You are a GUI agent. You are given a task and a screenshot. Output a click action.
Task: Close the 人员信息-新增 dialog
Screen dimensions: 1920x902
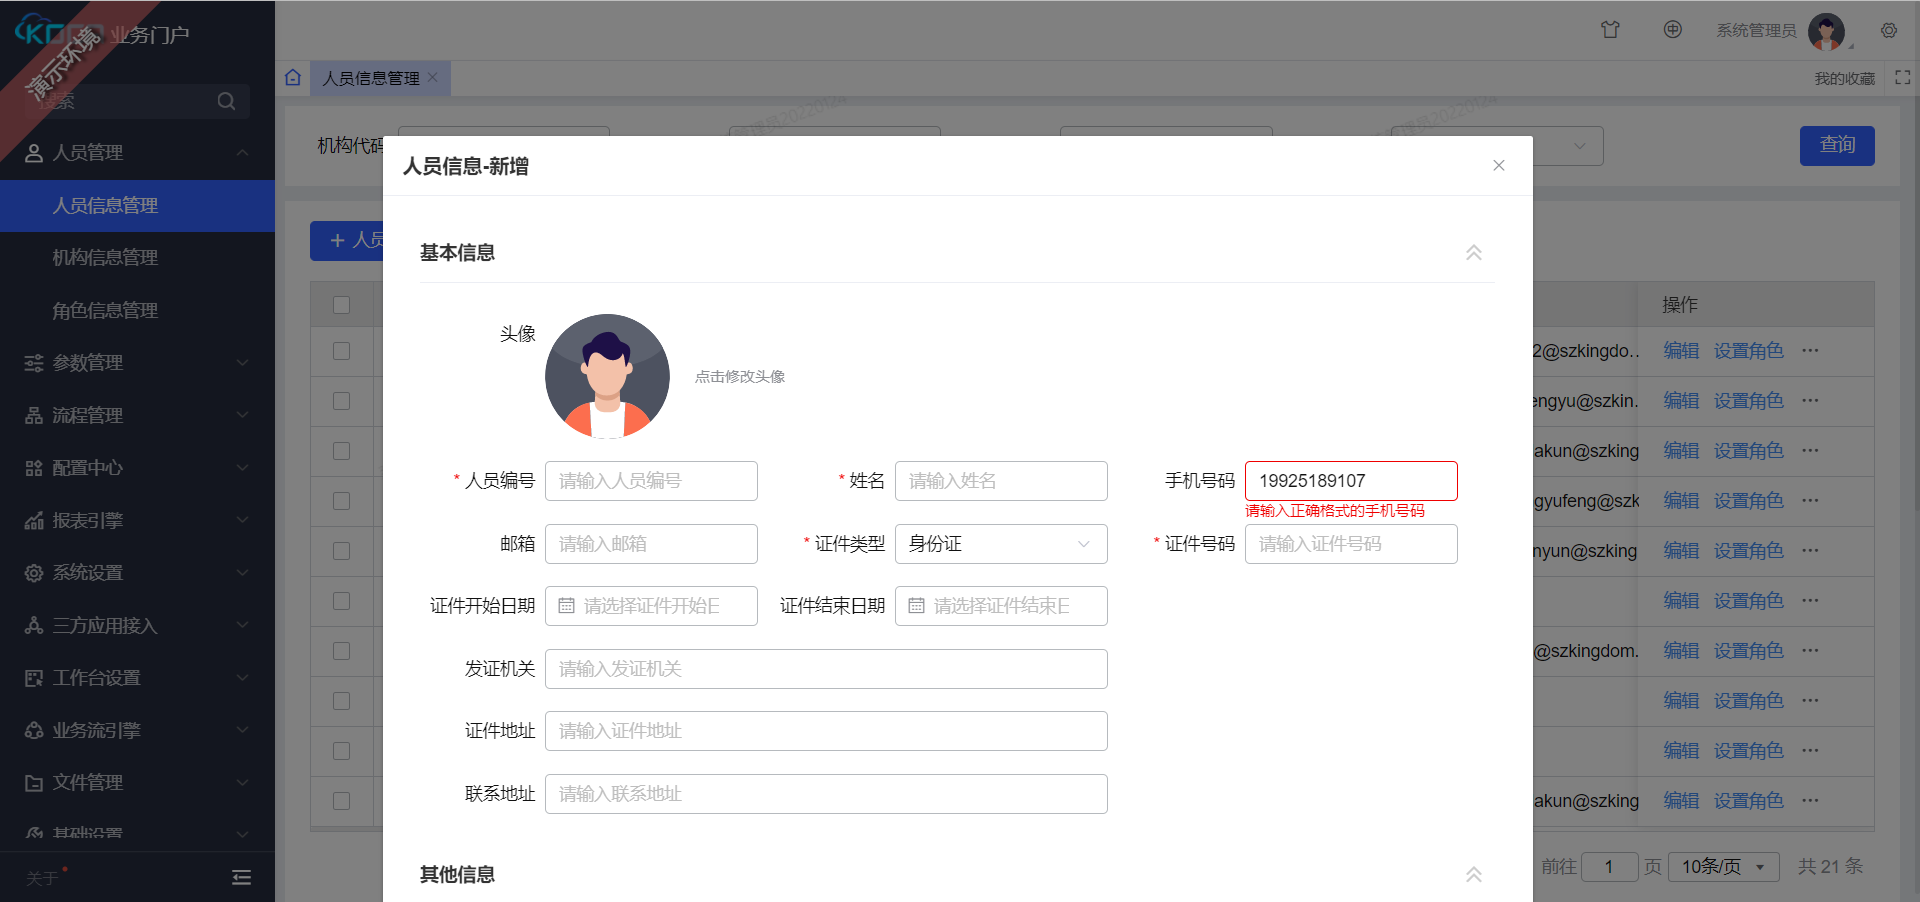[1498, 166]
